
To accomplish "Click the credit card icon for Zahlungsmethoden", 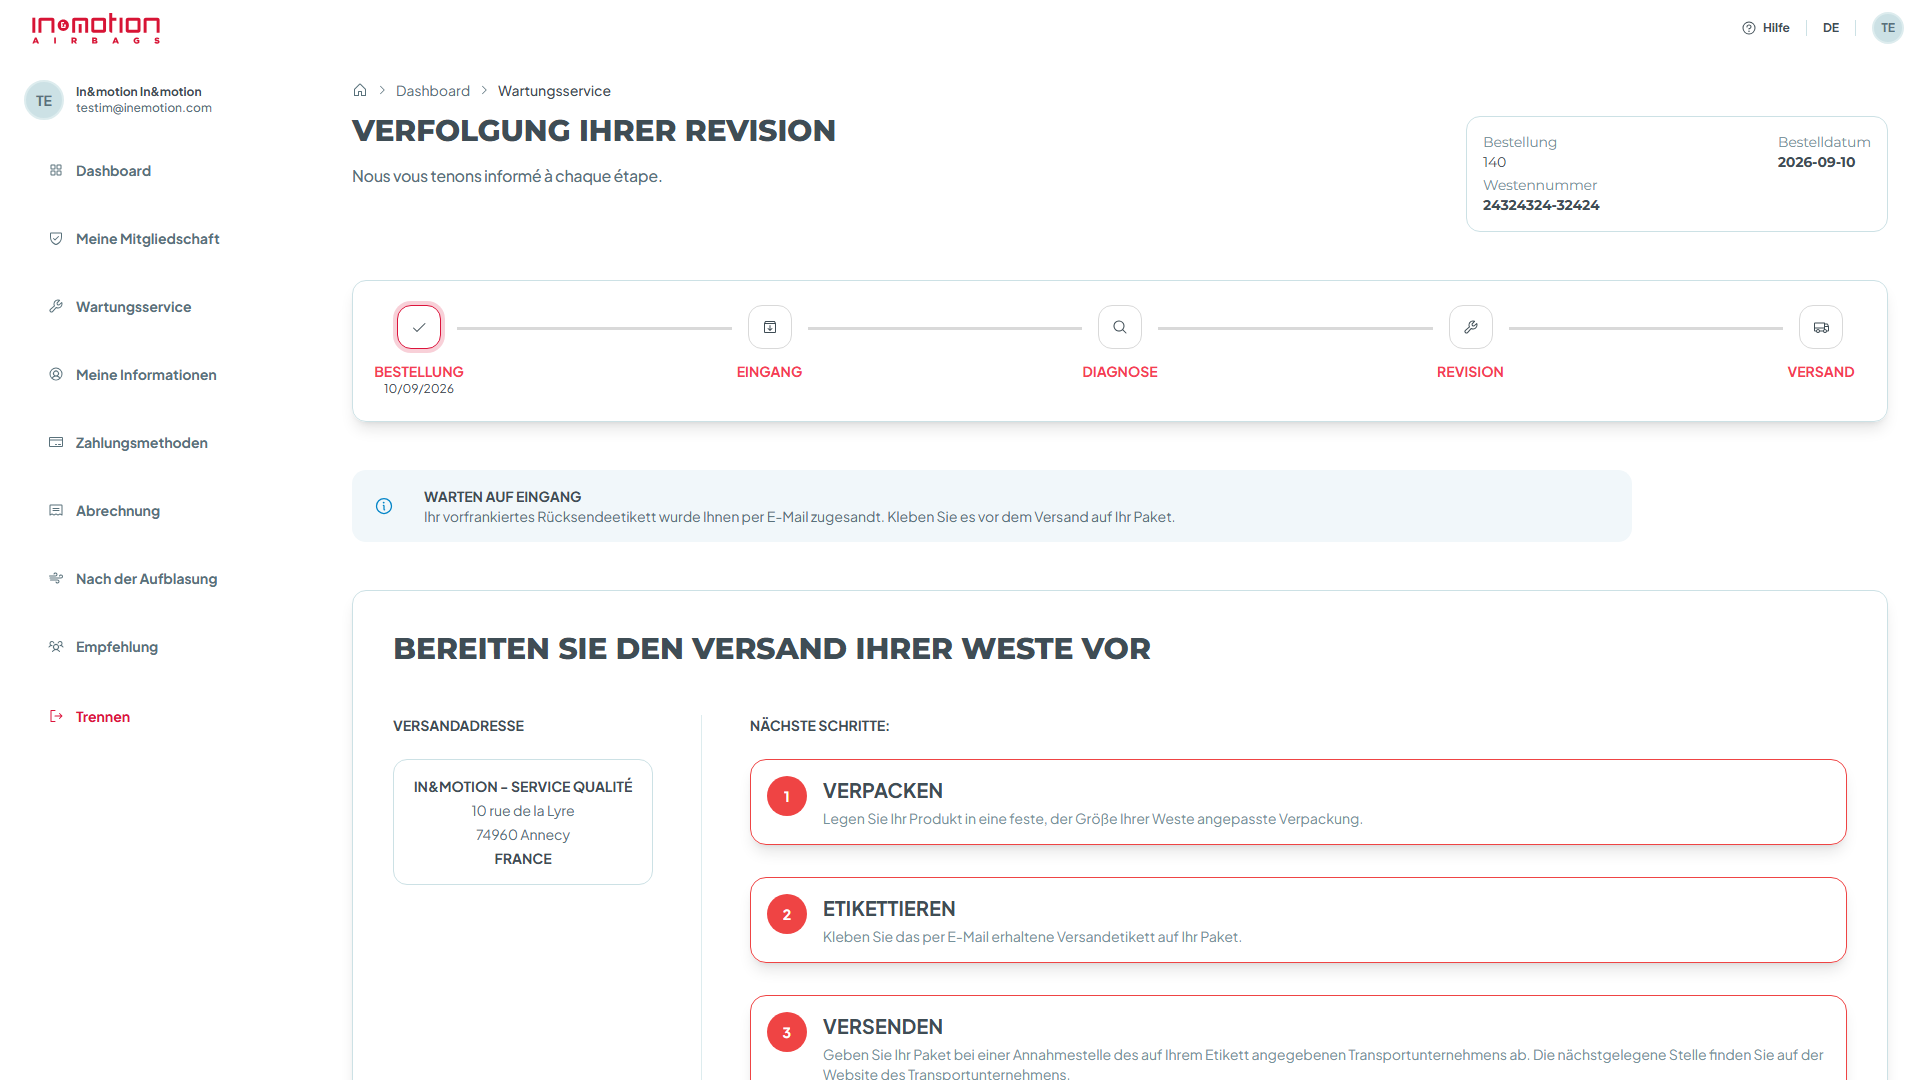I will pyautogui.click(x=56, y=442).
